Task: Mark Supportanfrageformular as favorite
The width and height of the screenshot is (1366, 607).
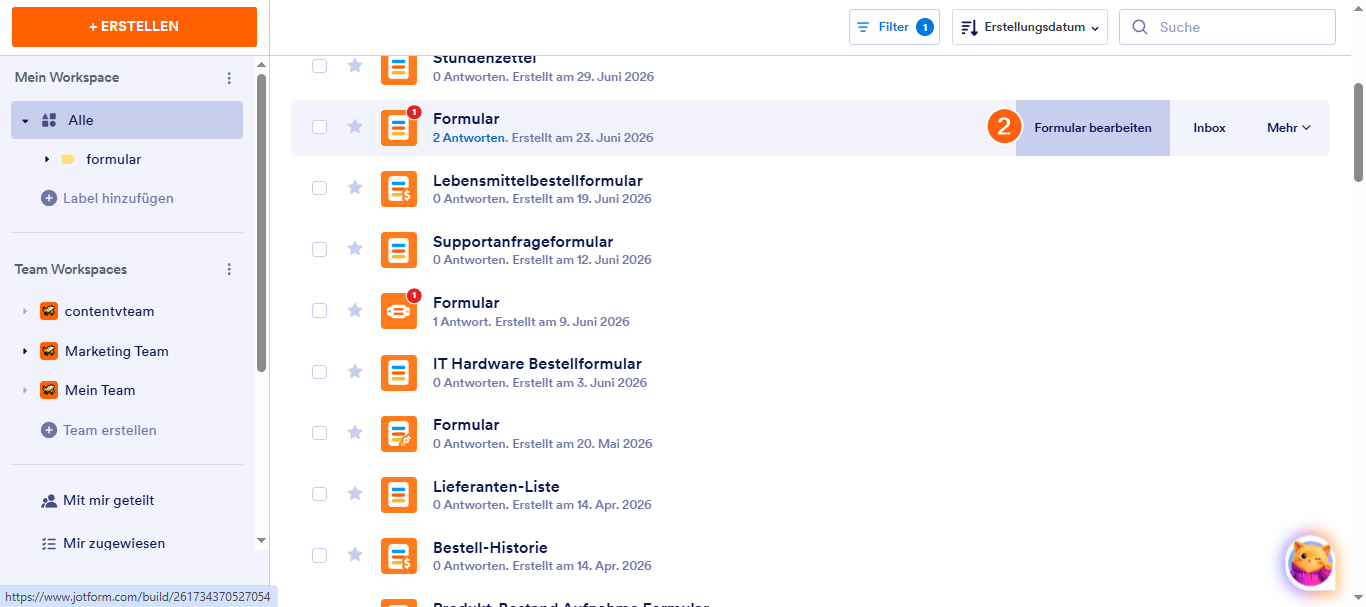Action: [x=355, y=248]
